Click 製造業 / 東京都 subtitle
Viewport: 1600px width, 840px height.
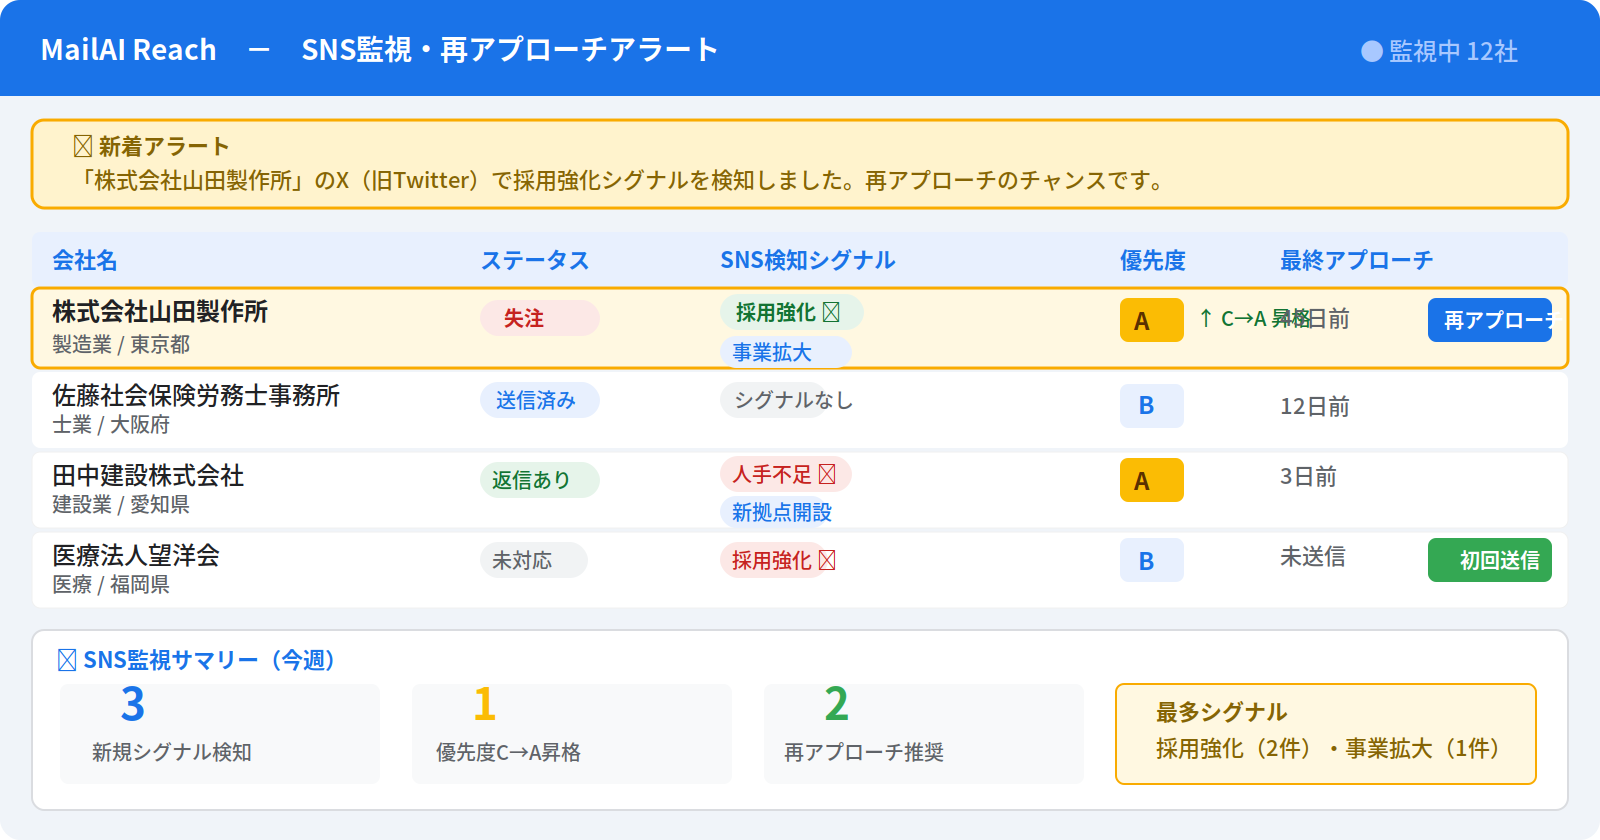click(121, 344)
